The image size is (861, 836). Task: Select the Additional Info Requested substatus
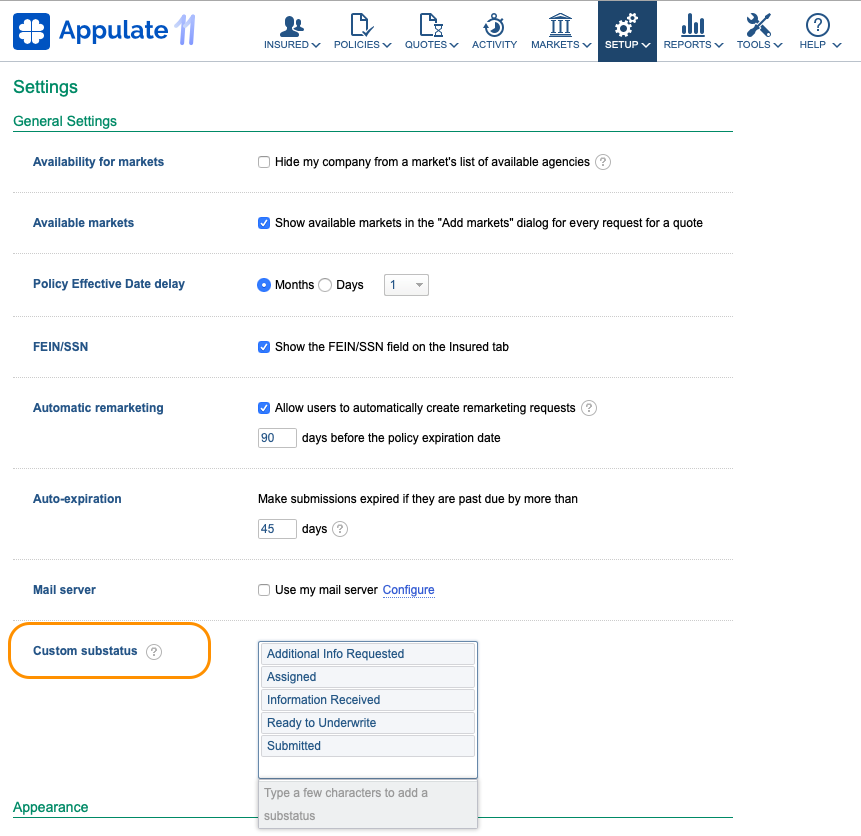click(x=368, y=654)
